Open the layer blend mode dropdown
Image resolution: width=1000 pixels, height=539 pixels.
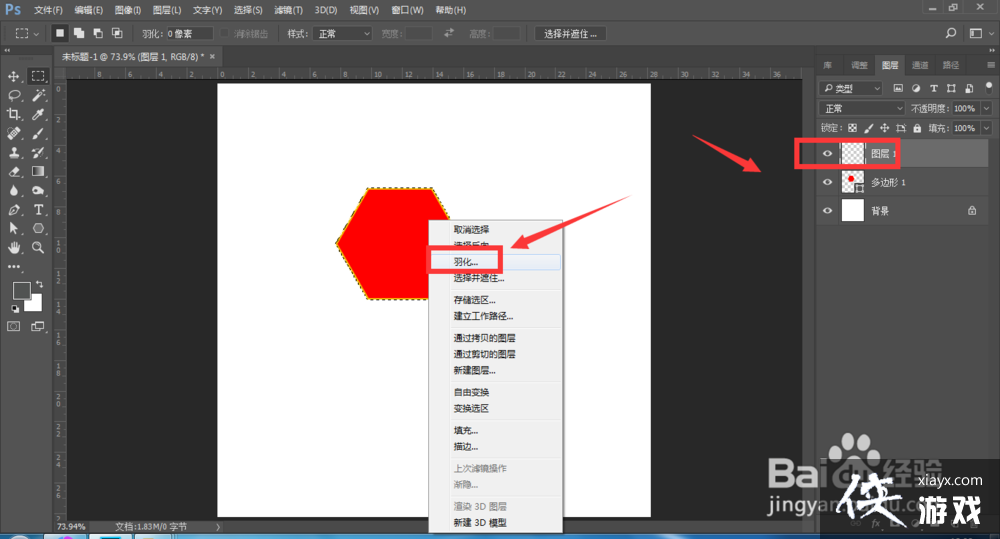[x=861, y=108]
